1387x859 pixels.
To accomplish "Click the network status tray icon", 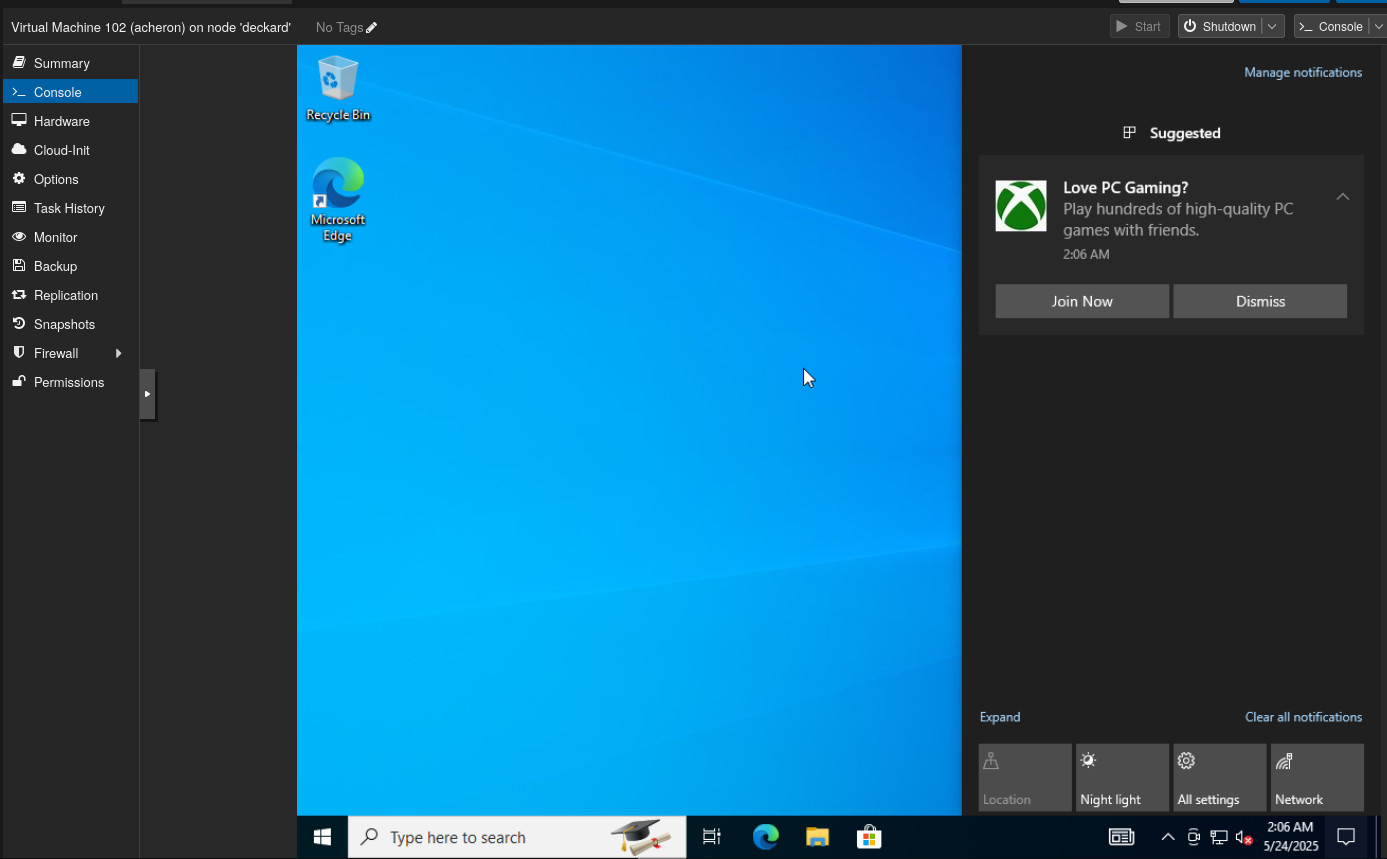I will click(x=1219, y=837).
